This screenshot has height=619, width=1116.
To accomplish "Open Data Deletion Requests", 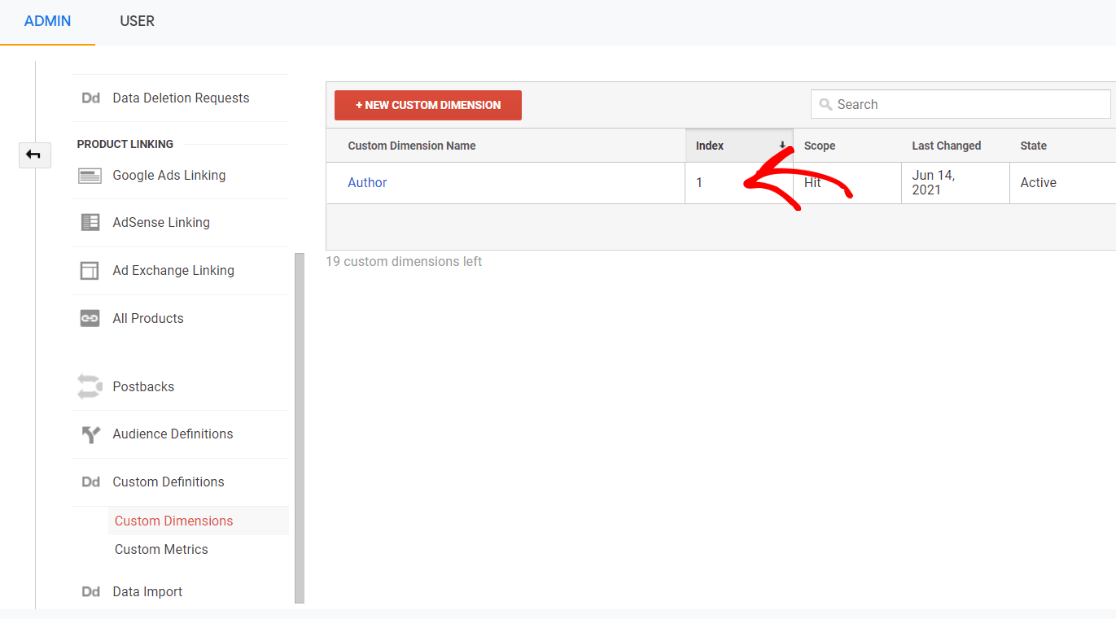I will click(181, 98).
